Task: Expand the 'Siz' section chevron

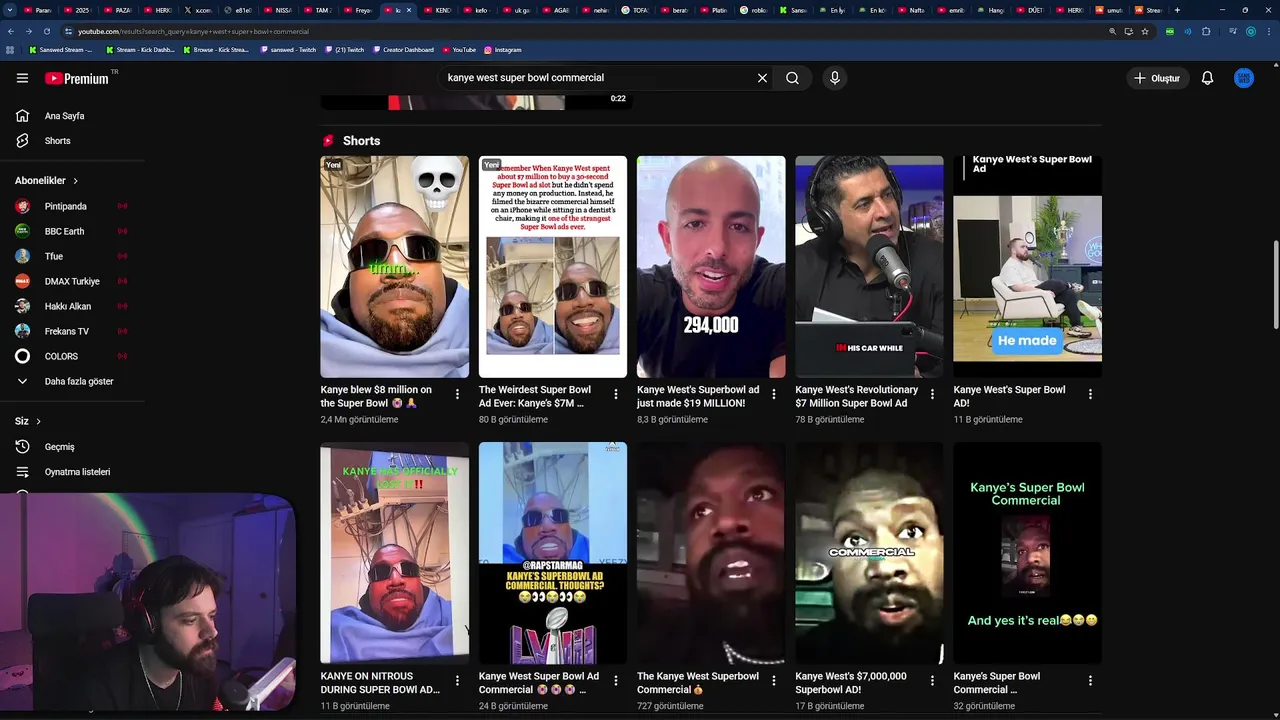Action: point(38,421)
